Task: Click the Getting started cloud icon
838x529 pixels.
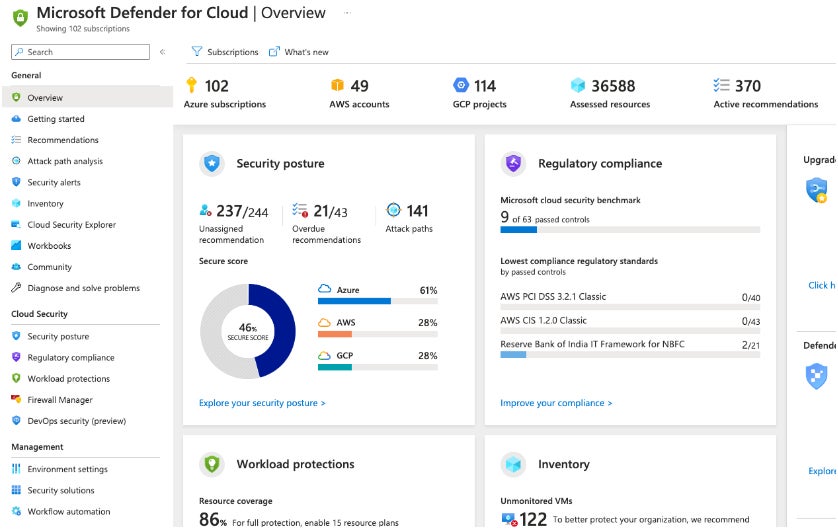Action: click(16, 119)
